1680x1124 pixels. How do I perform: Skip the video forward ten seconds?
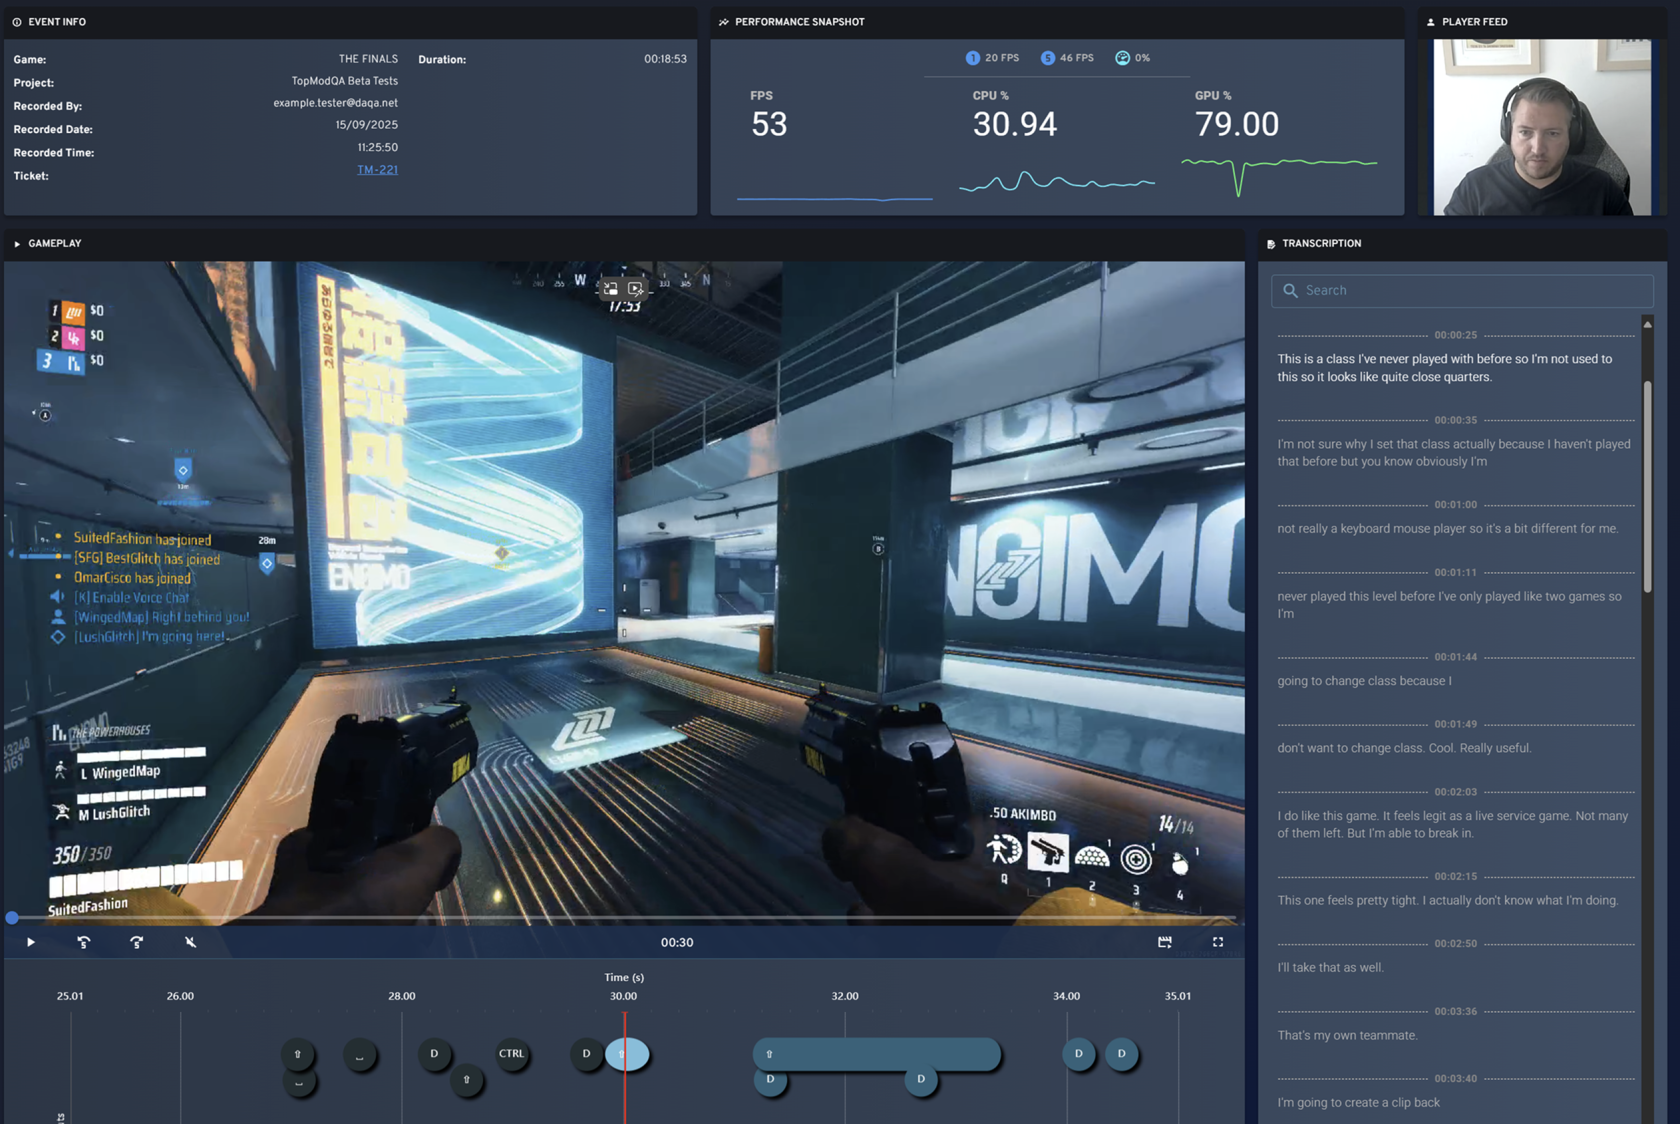pos(136,942)
